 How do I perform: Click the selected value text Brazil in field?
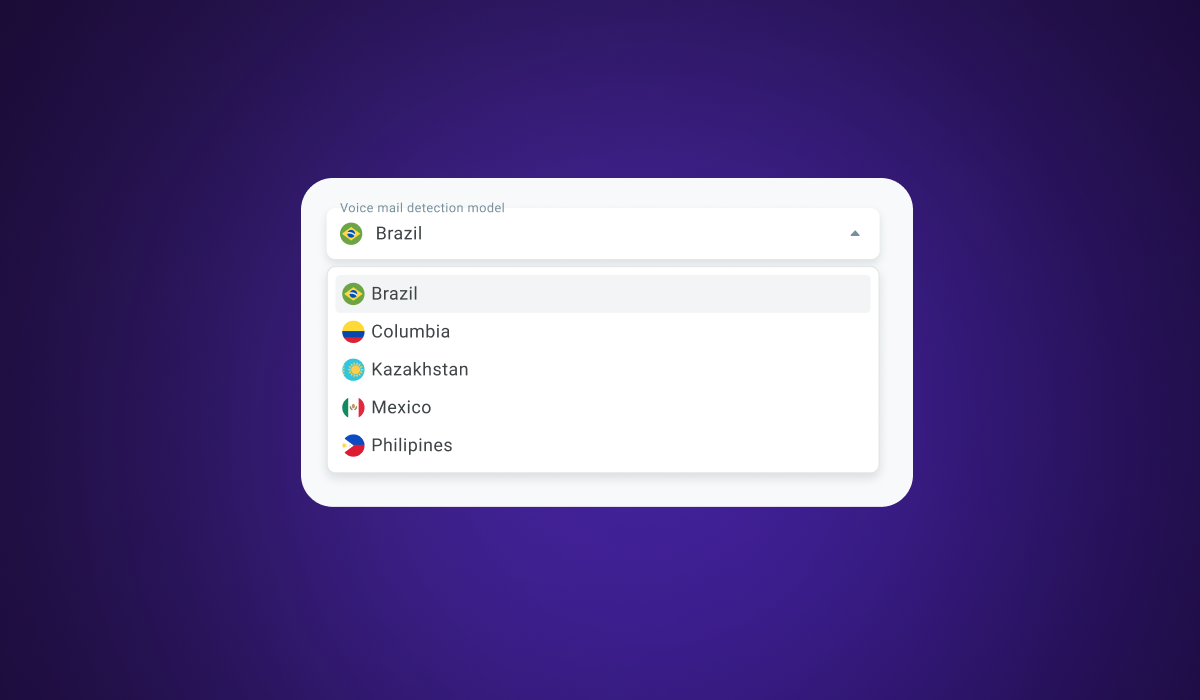399,234
